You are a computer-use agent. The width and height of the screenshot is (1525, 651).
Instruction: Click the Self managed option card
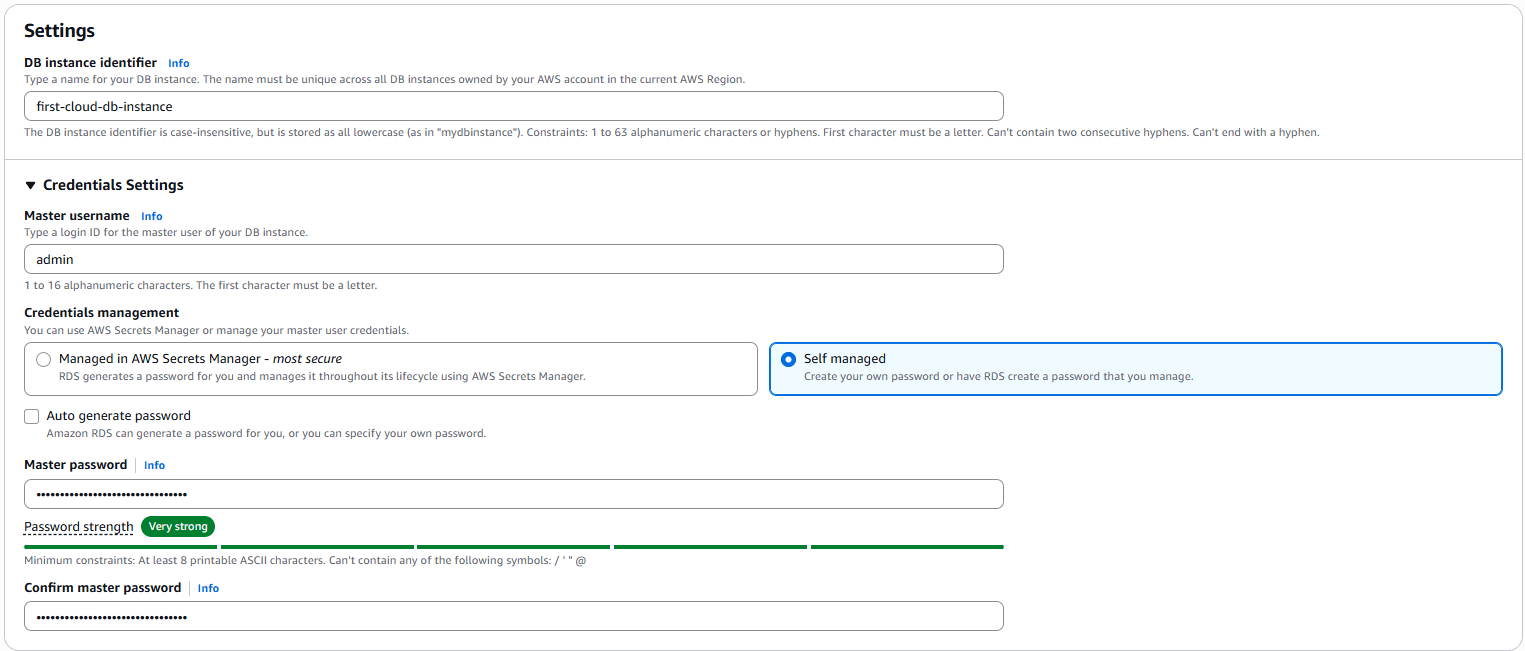(1135, 368)
